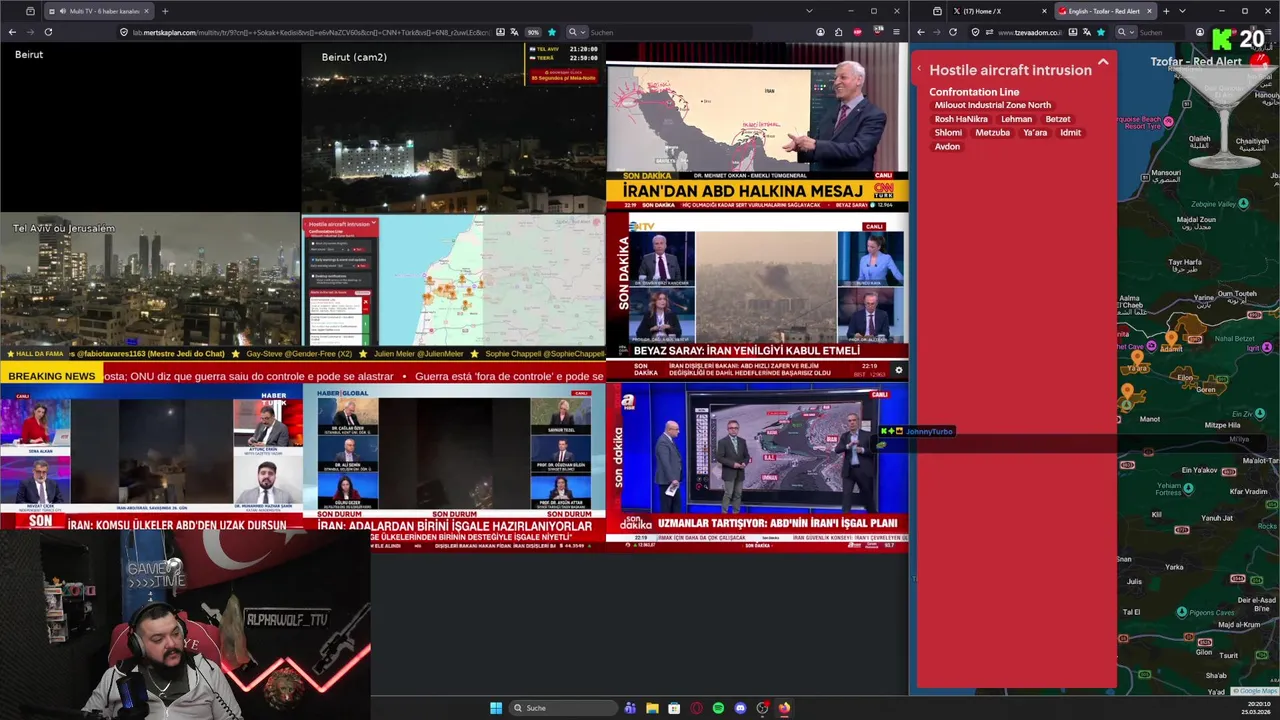This screenshot has width=1280, height=720.
Task: Select the Idmit location chip
Action: pyautogui.click(x=1071, y=133)
